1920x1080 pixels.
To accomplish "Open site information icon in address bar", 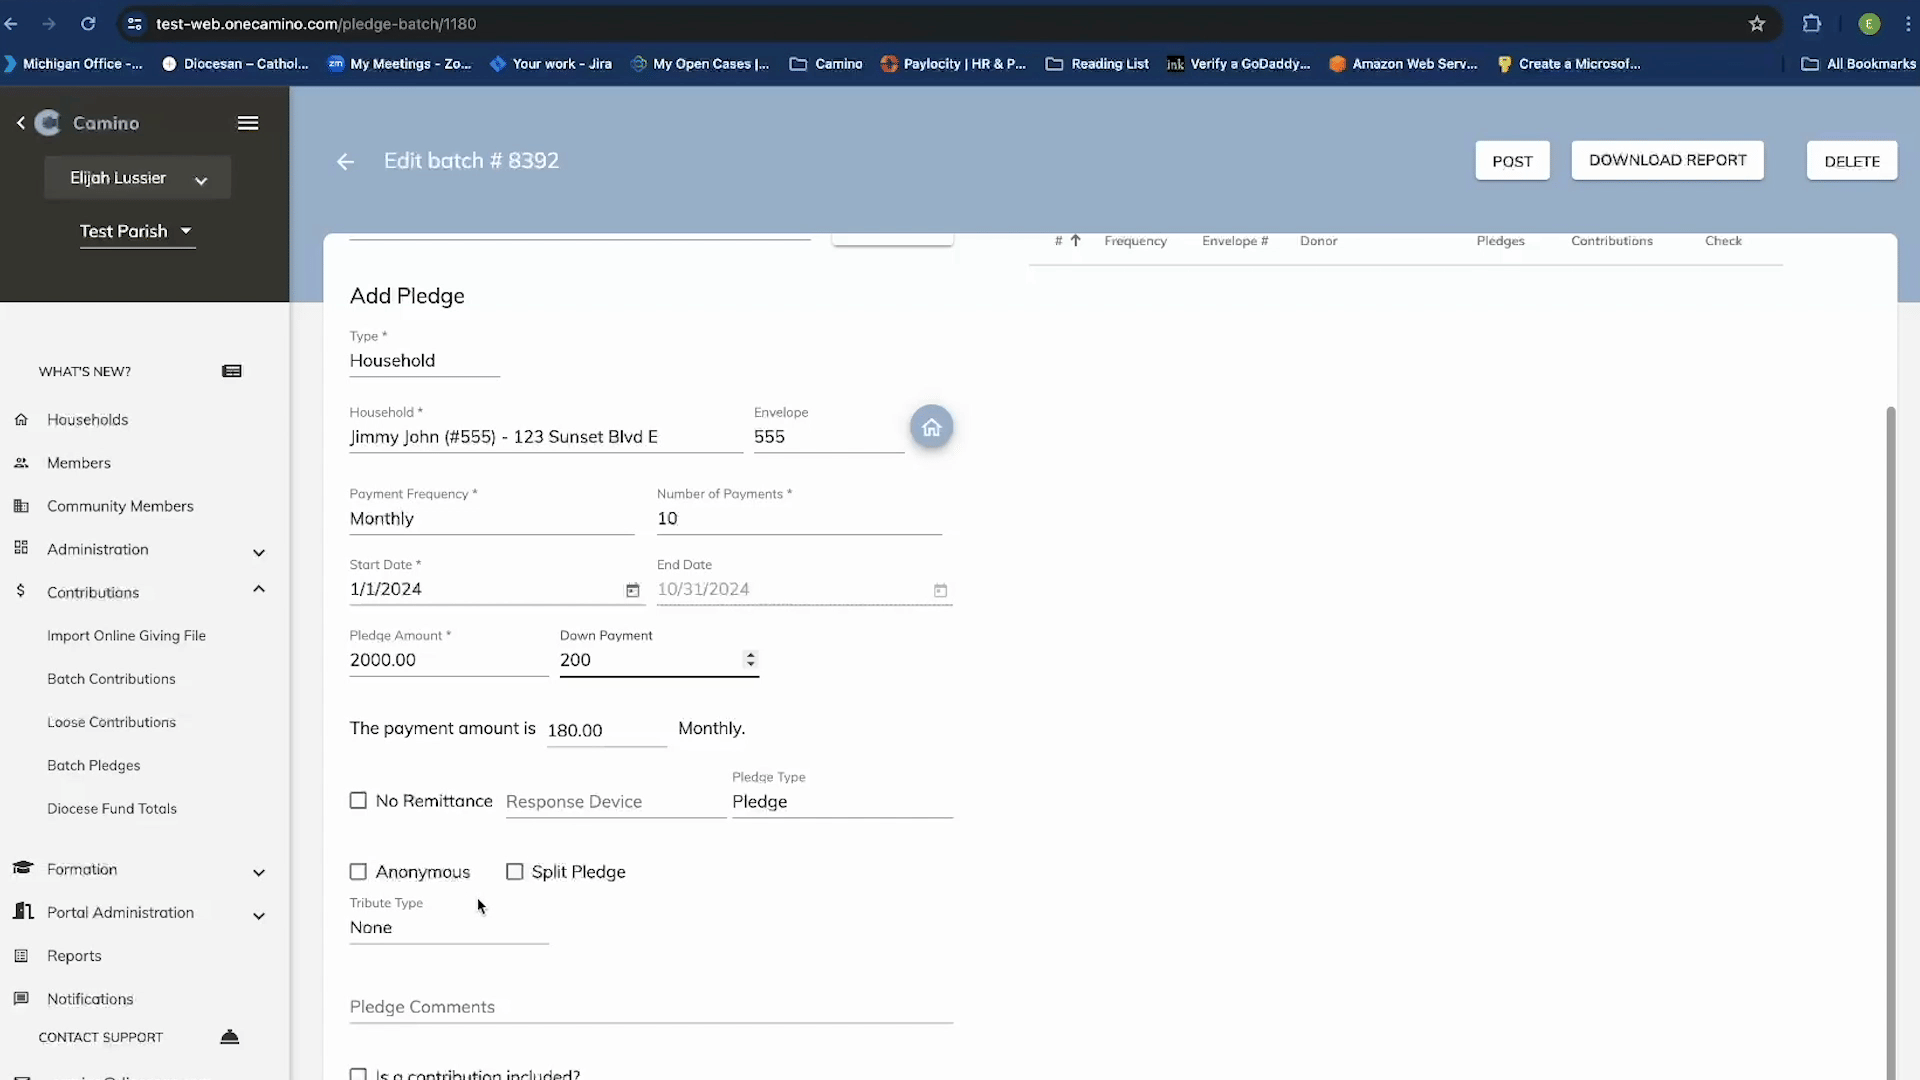I will (135, 23).
